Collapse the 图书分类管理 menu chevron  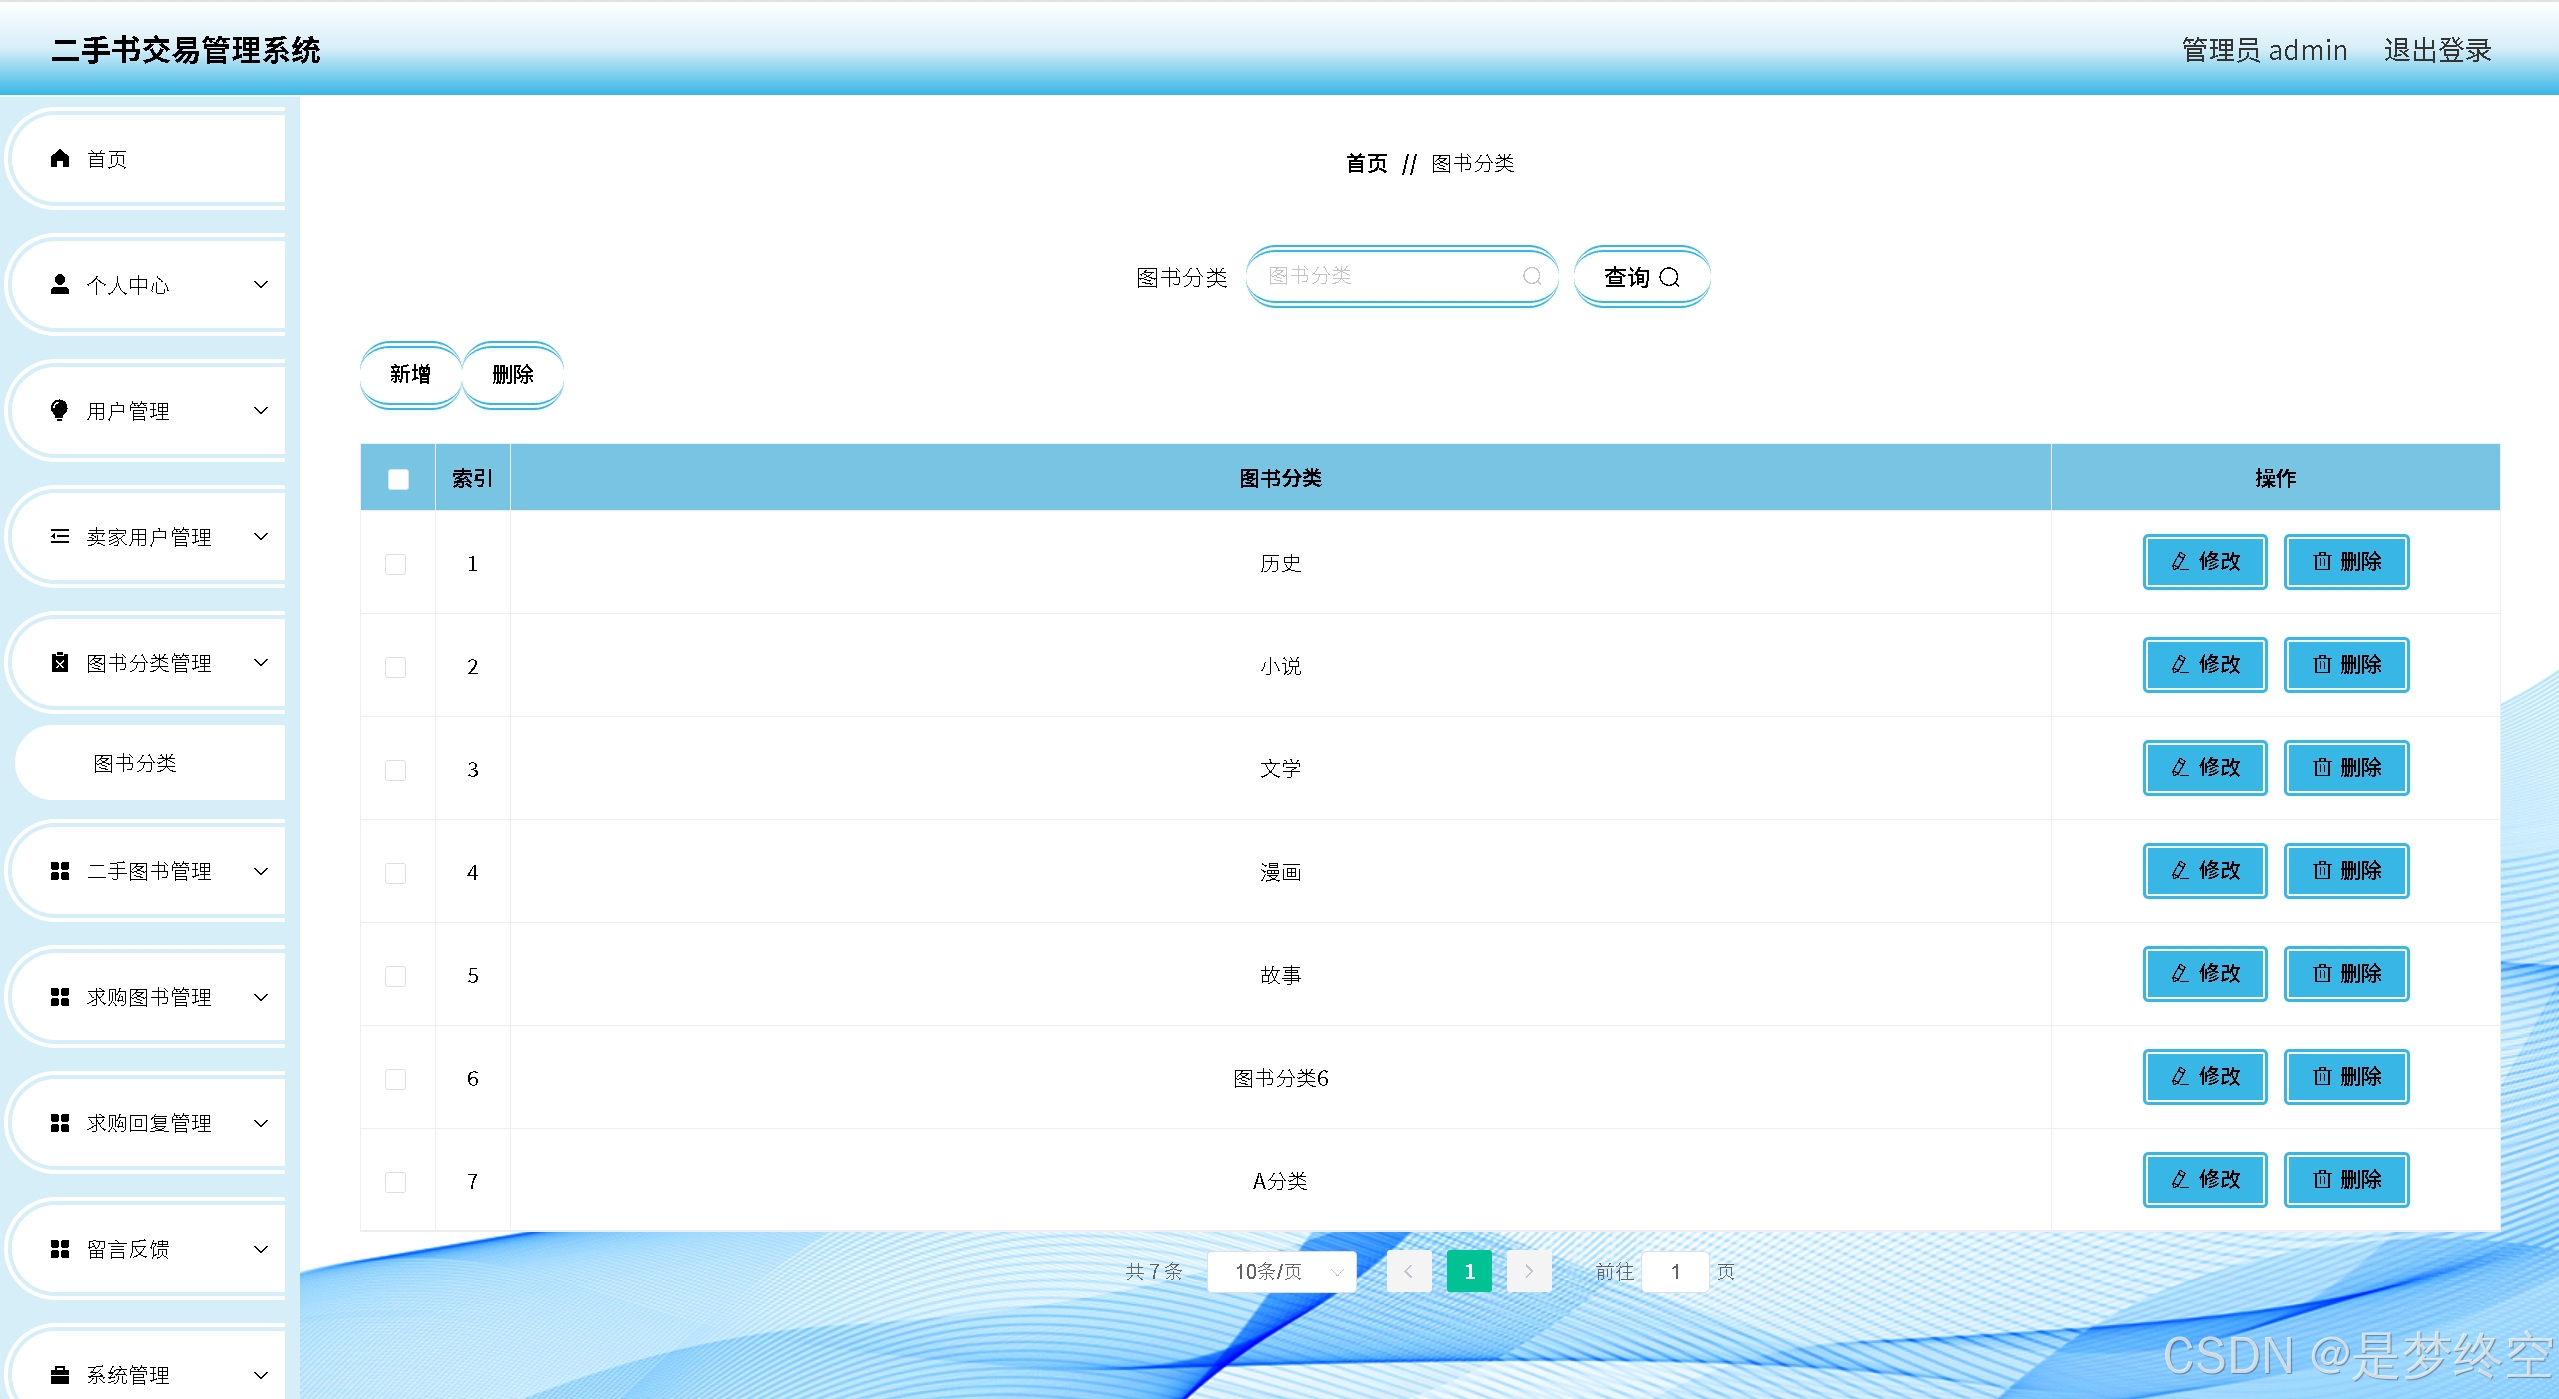(261, 663)
